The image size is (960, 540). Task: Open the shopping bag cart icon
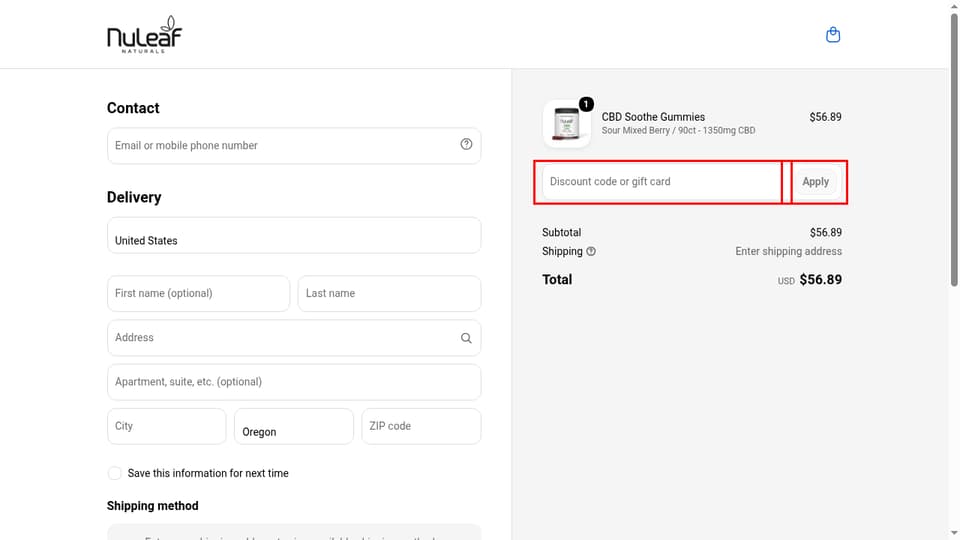pyautogui.click(x=833, y=35)
